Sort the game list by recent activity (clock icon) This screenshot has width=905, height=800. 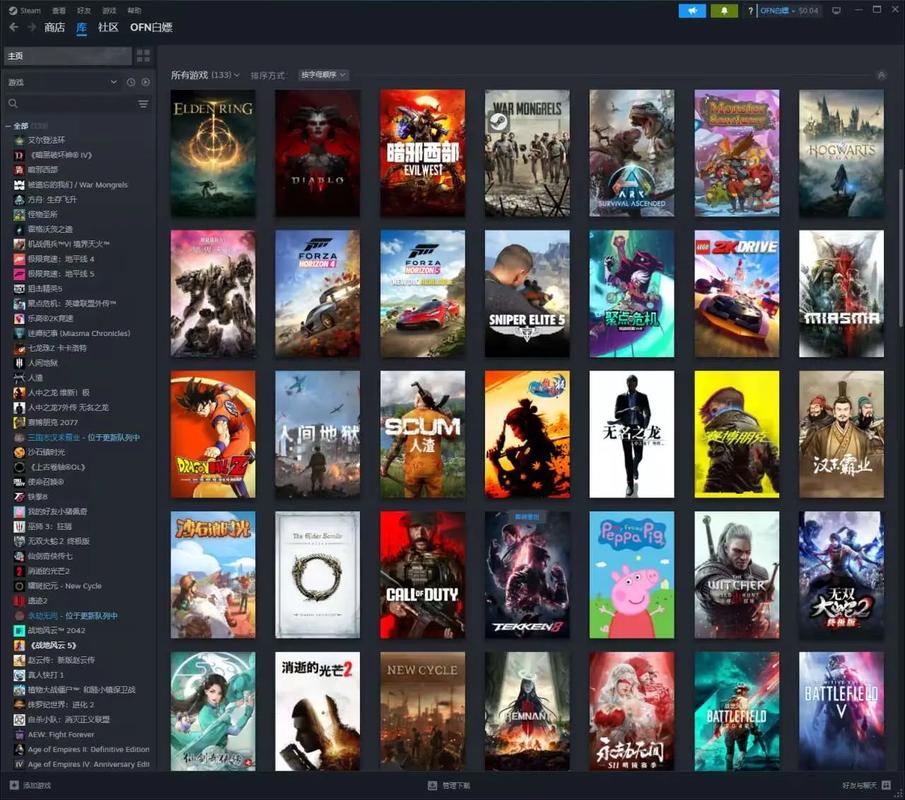point(131,83)
